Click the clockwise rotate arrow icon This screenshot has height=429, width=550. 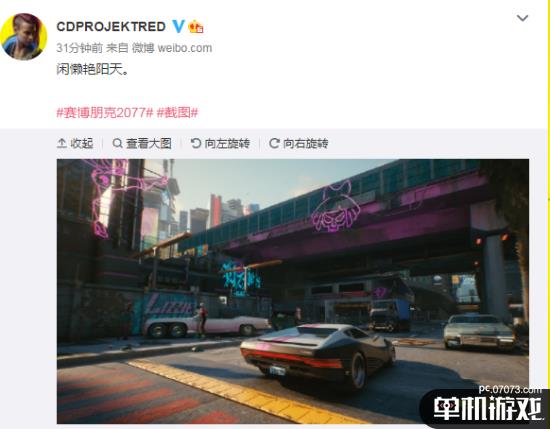(x=274, y=143)
